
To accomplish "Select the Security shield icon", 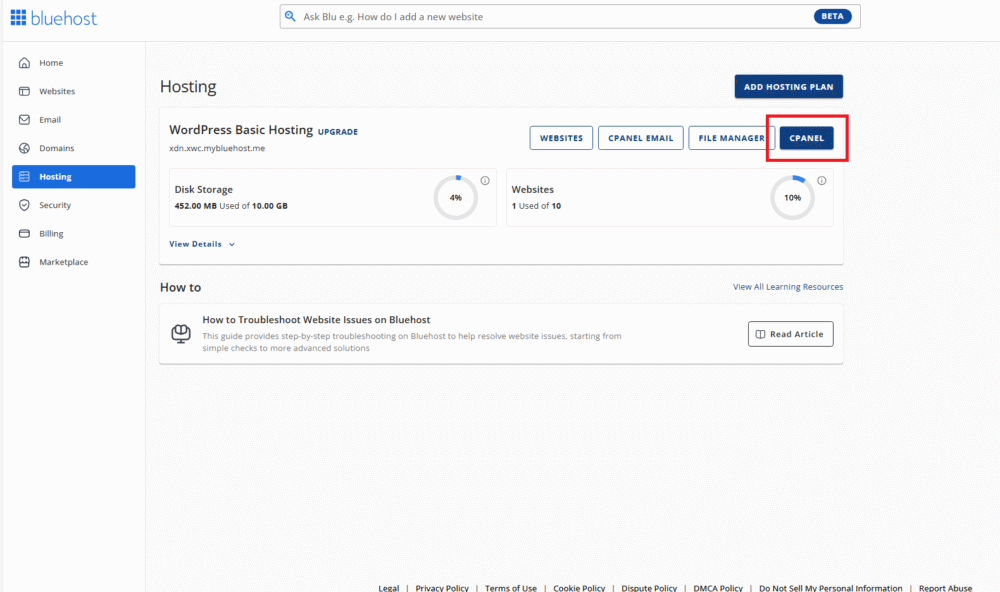I will tap(23, 204).
